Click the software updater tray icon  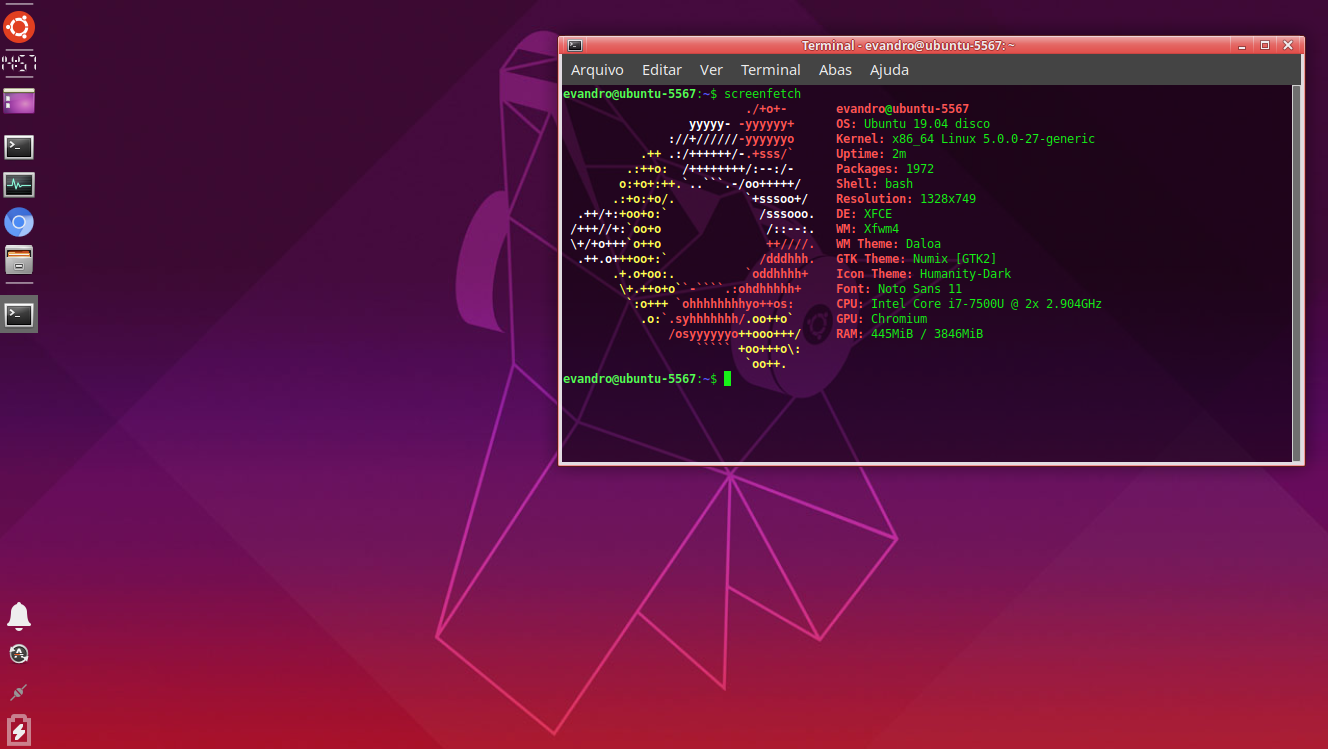[x=19, y=654]
